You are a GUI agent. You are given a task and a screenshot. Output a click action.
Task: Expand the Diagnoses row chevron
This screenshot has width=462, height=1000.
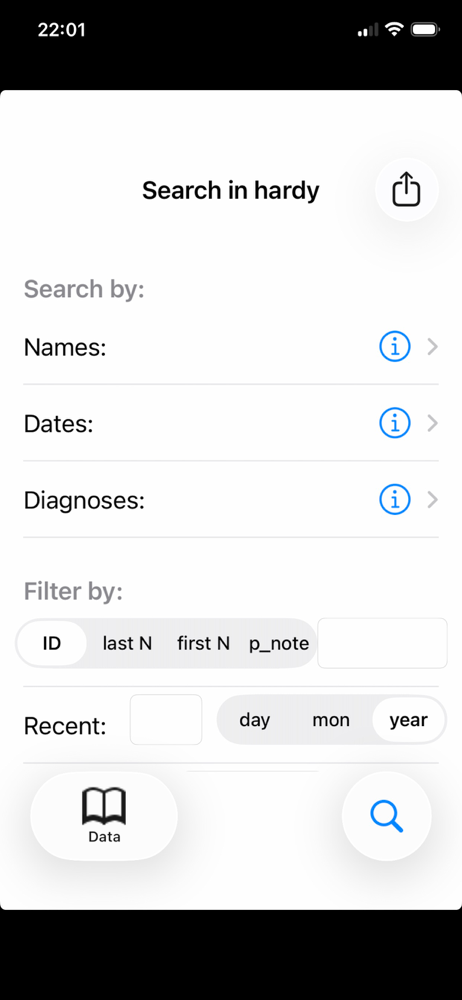click(x=433, y=499)
